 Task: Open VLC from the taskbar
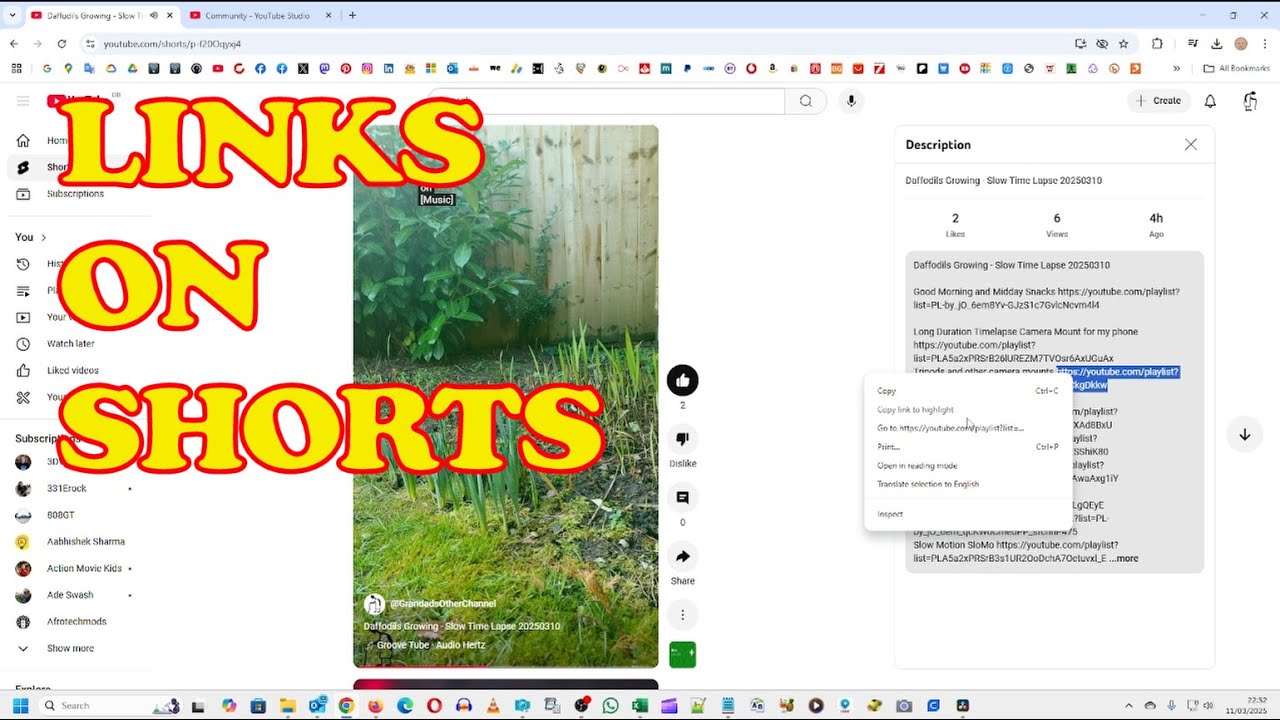click(492, 705)
